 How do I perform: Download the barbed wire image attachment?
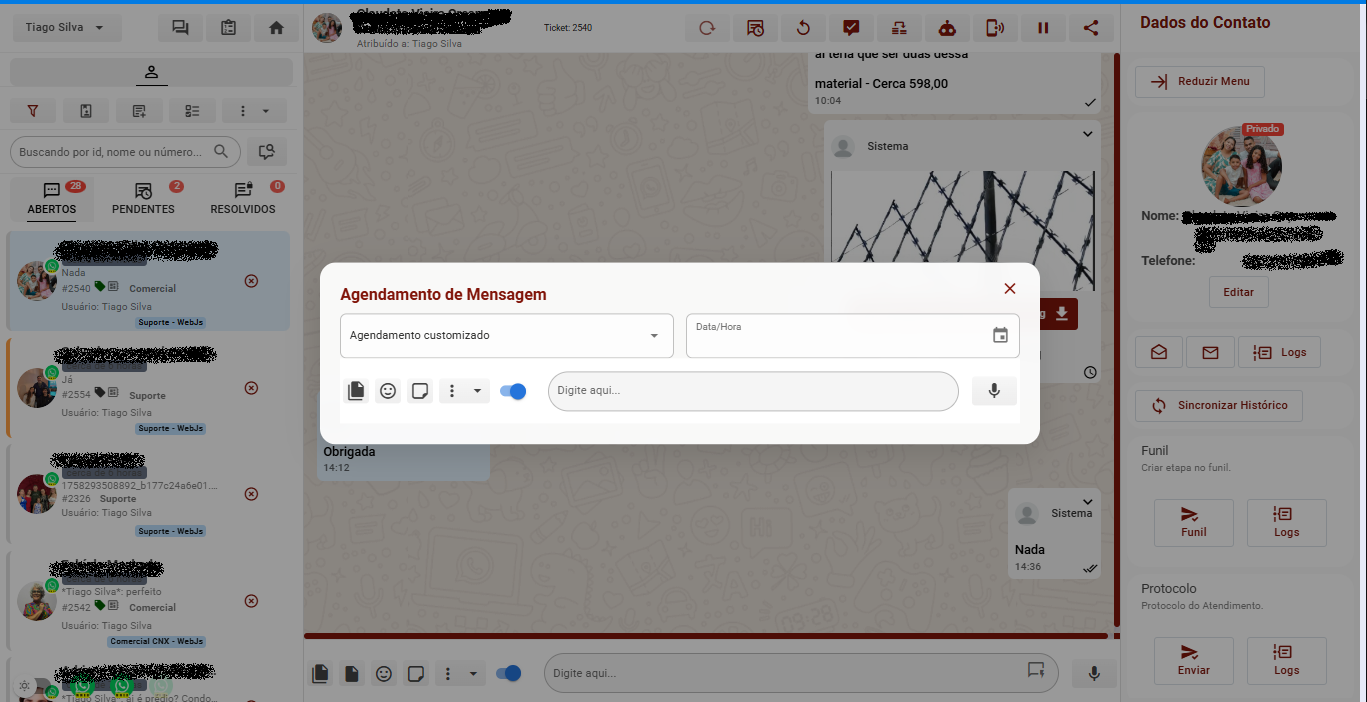coord(1061,315)
